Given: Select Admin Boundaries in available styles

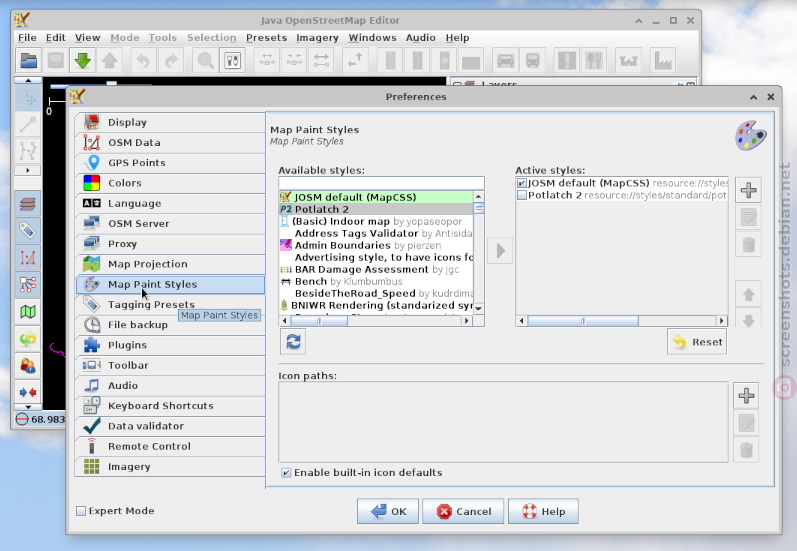Looking at the screenshot, I should (x=376, y=246).
